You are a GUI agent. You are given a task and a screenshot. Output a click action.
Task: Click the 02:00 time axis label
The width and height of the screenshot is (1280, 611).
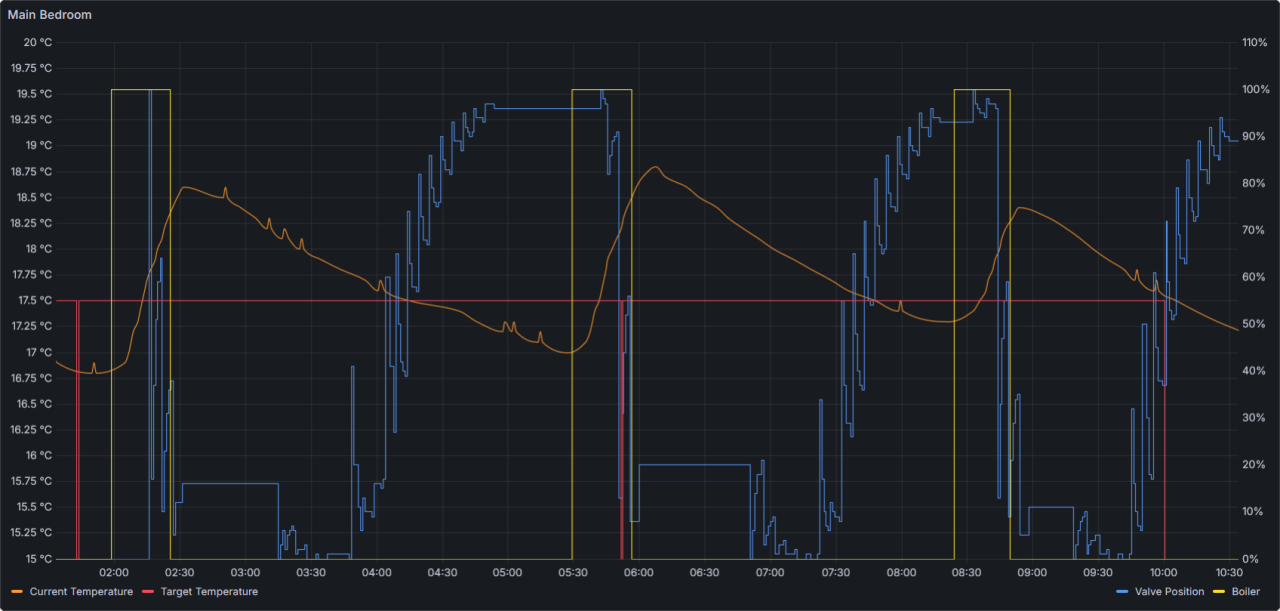(x=114, y=573)
